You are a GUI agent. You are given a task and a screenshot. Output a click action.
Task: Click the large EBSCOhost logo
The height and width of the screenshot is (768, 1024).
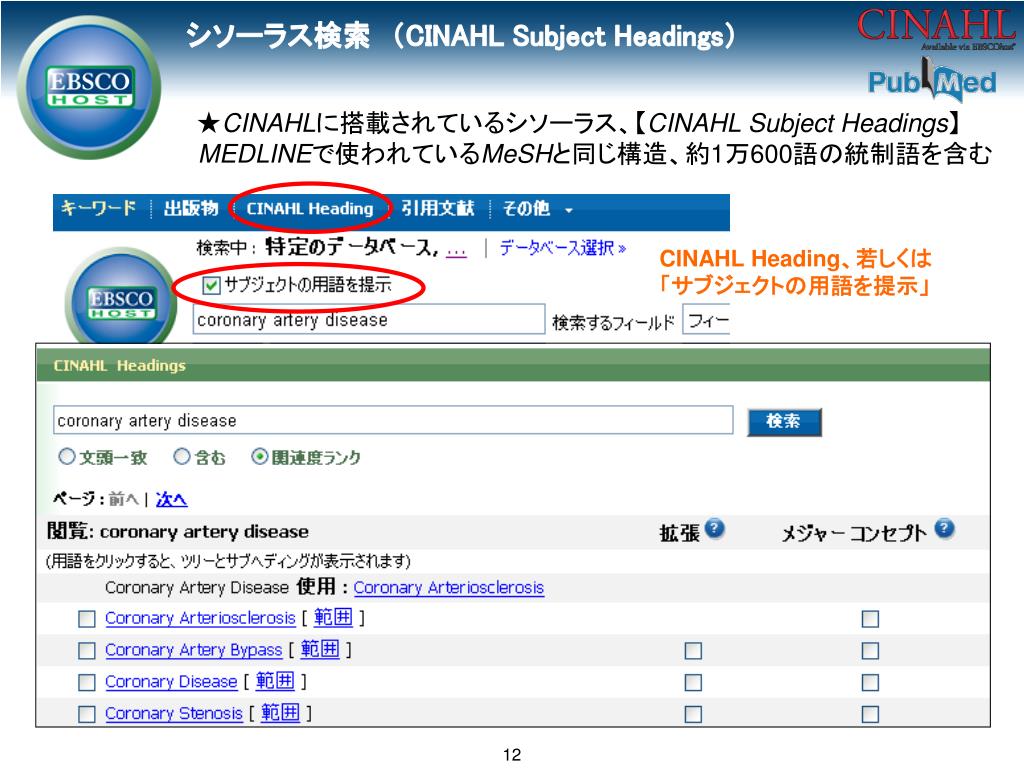pos(89,88)
